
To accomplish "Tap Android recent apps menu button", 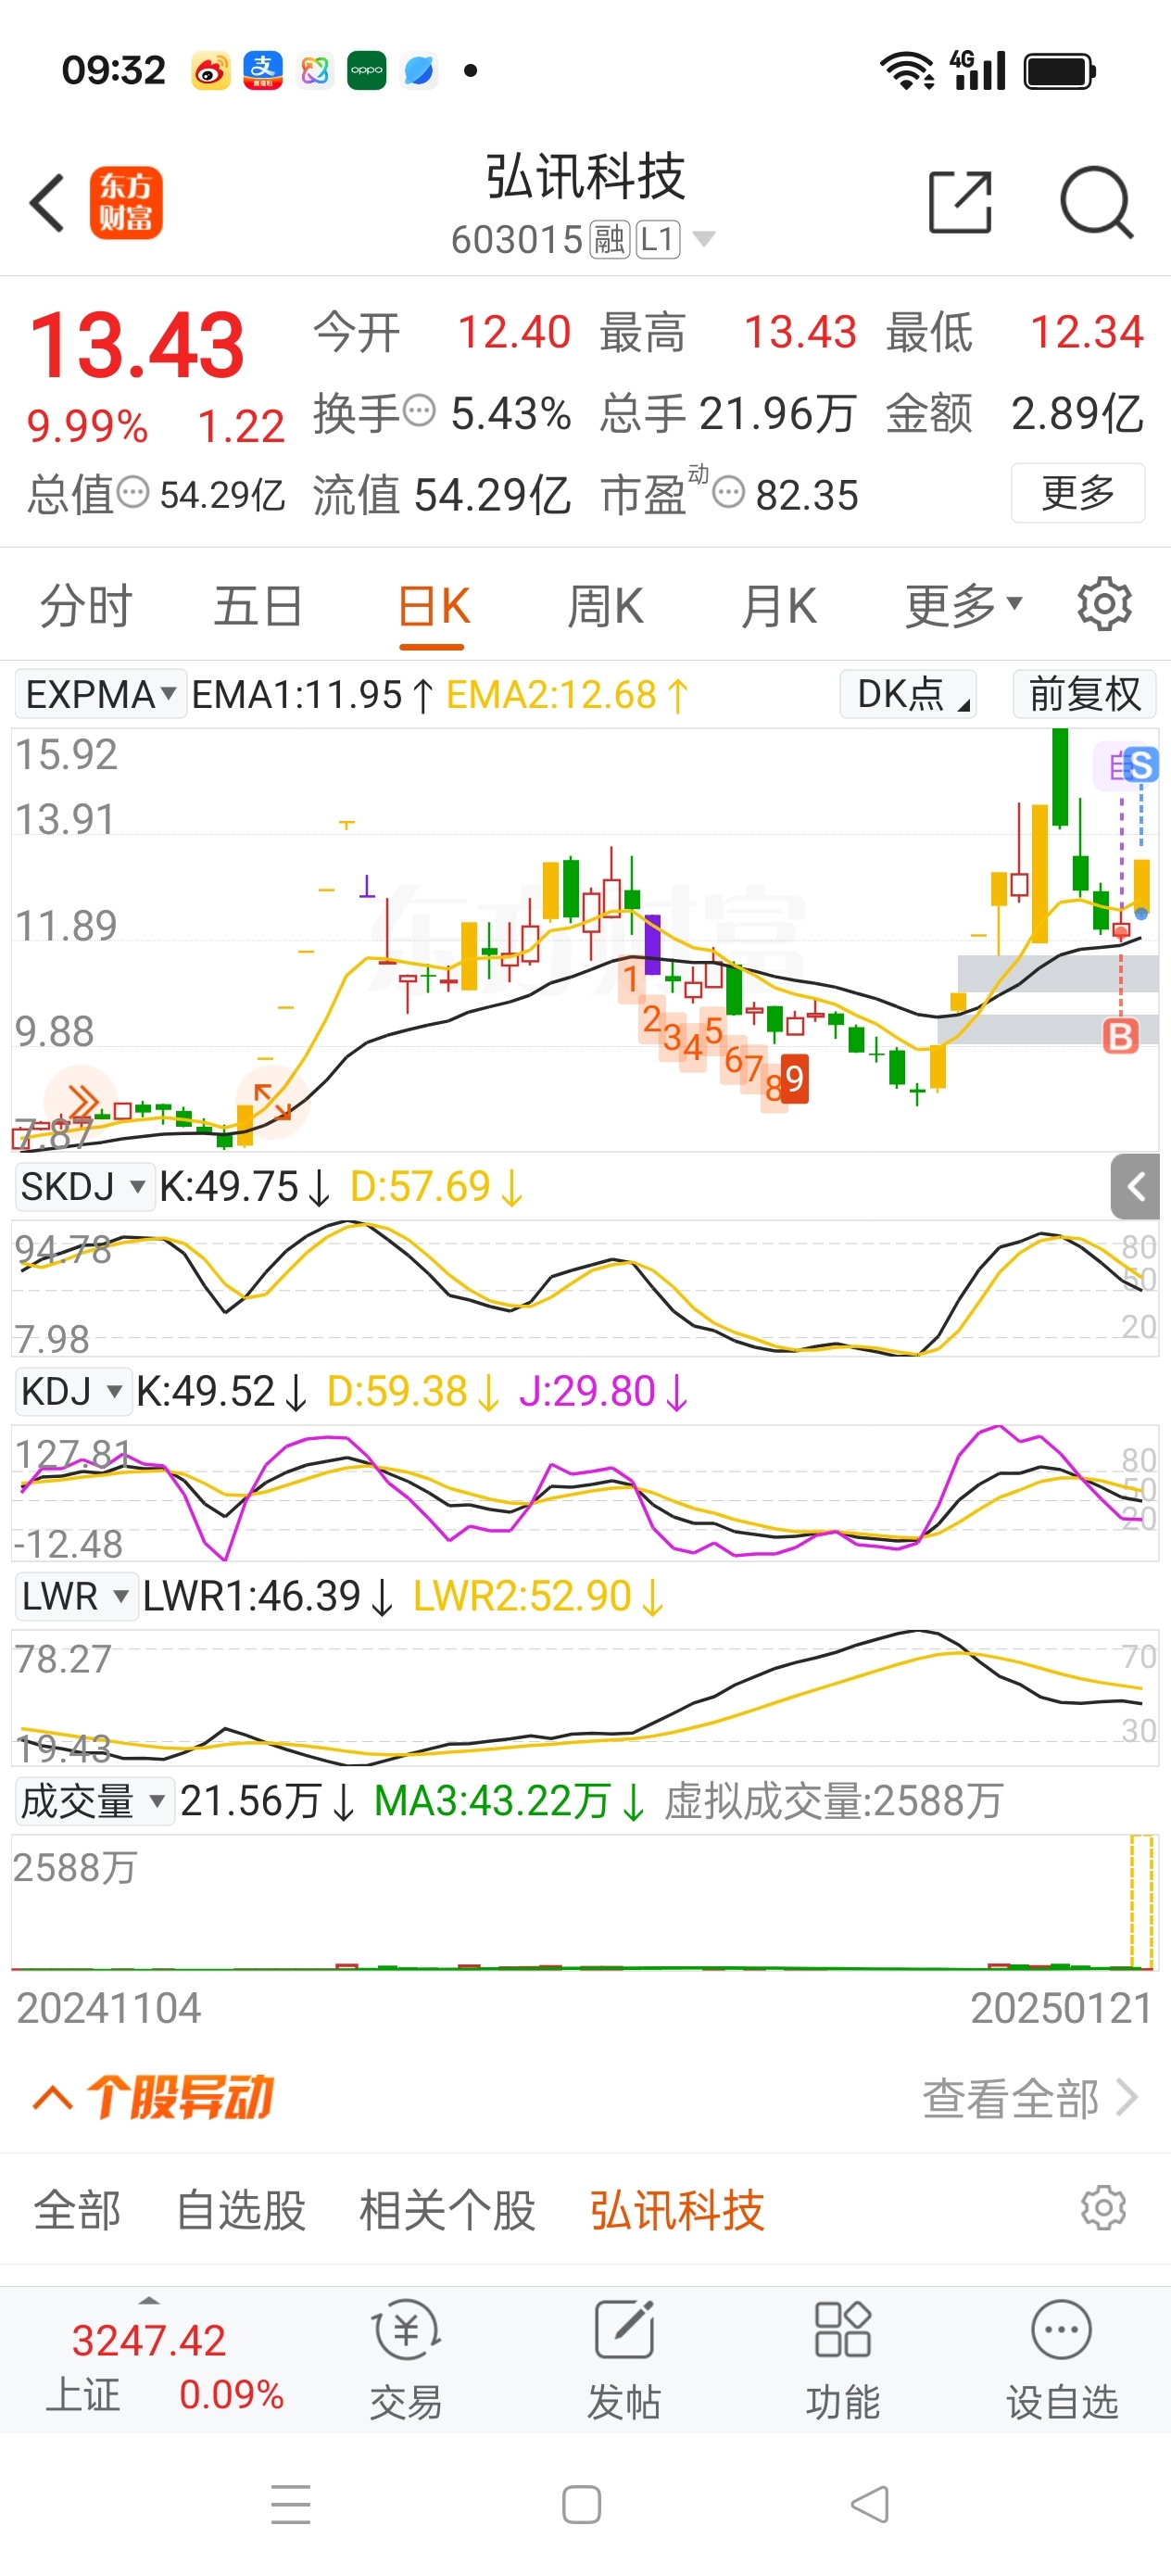I will pos(291,2504).
